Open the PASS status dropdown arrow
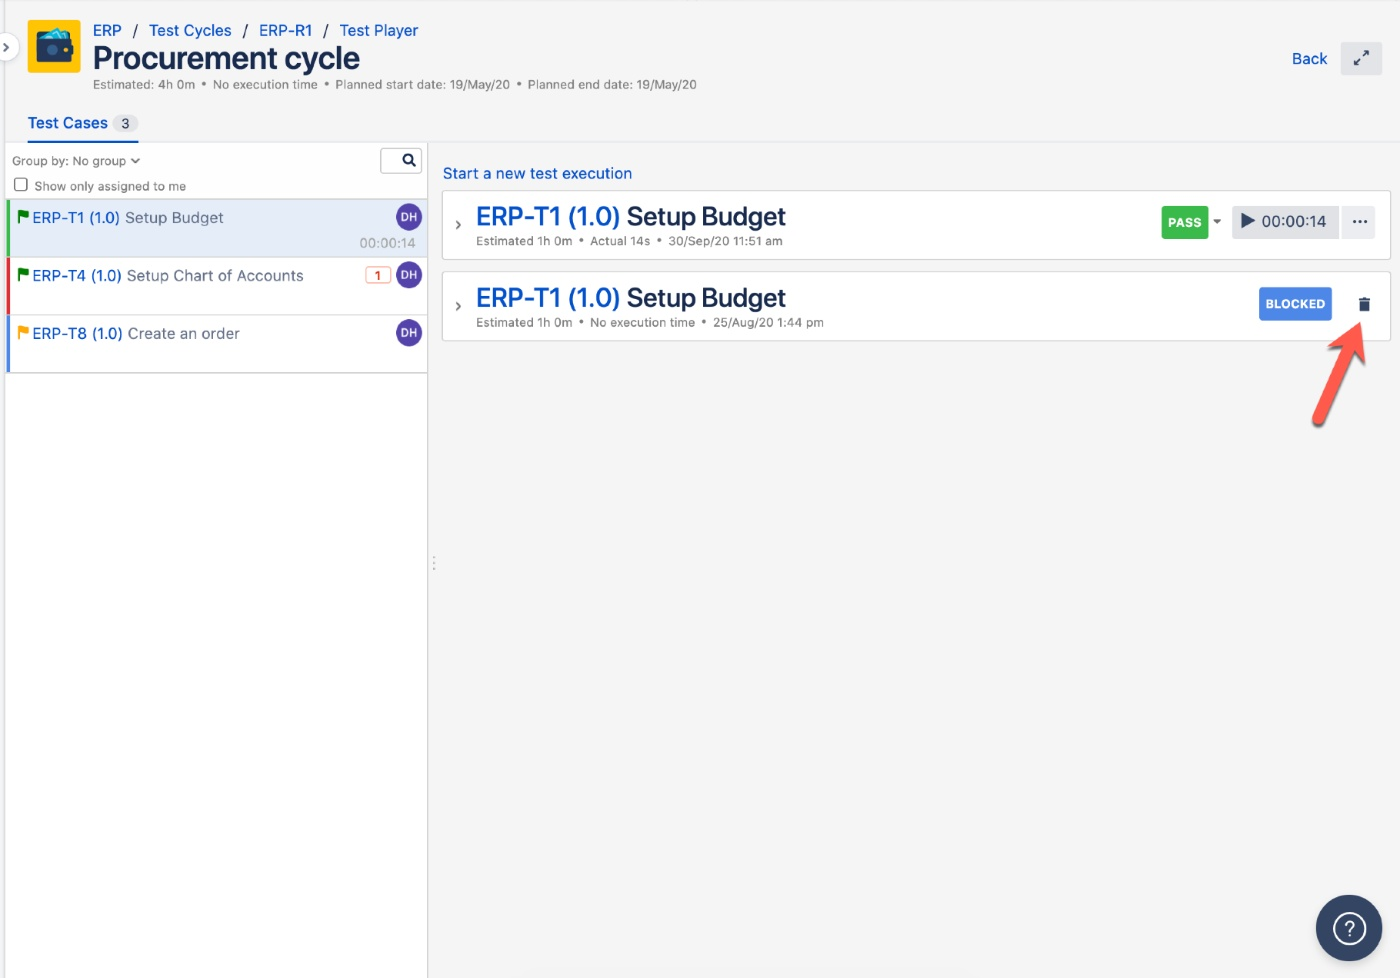Viewport: 1400px width, 978px height. 1217,222
